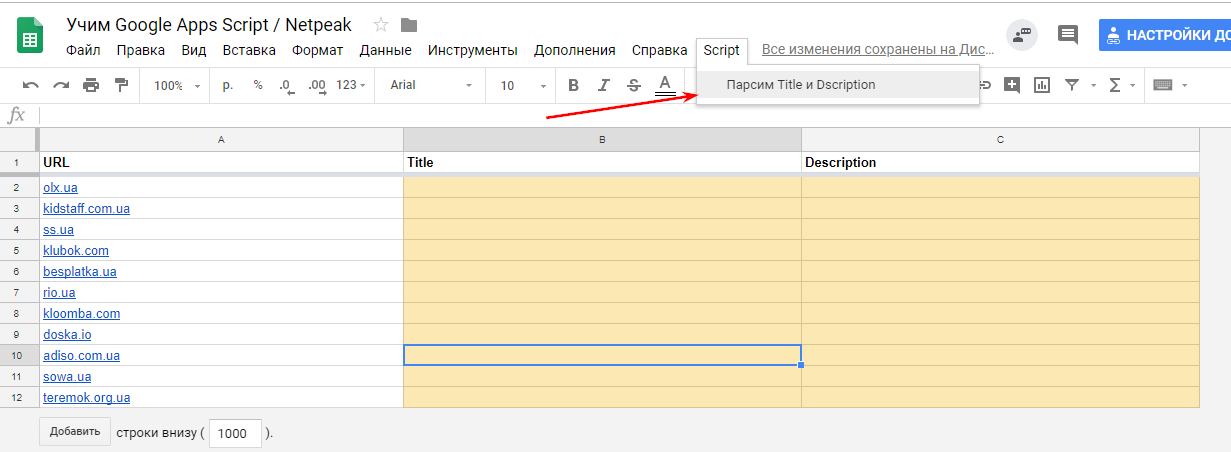The image size is (1231, 452).
Task: Click the undo arrow icon
Action: coord(31,85)
